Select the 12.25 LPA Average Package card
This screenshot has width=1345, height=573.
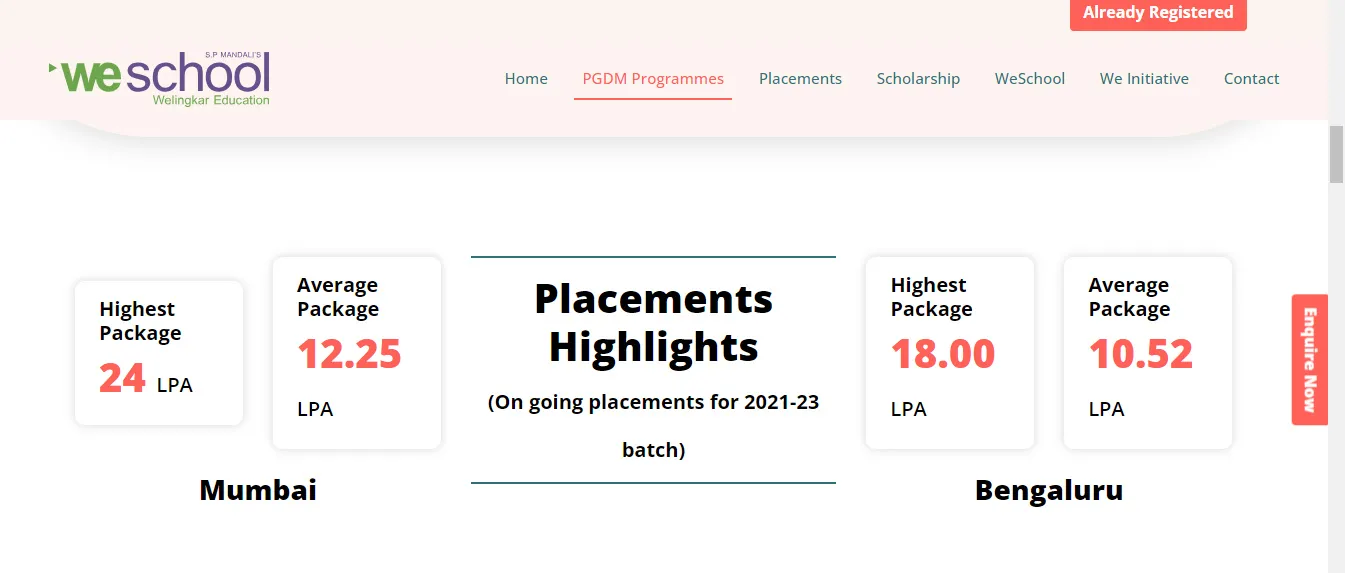(357, 353)
